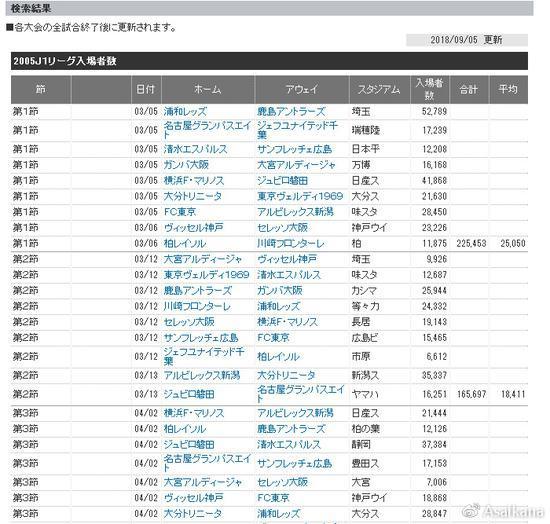Click the 日付 column header
550x524 pixels.
click(146, 89)
